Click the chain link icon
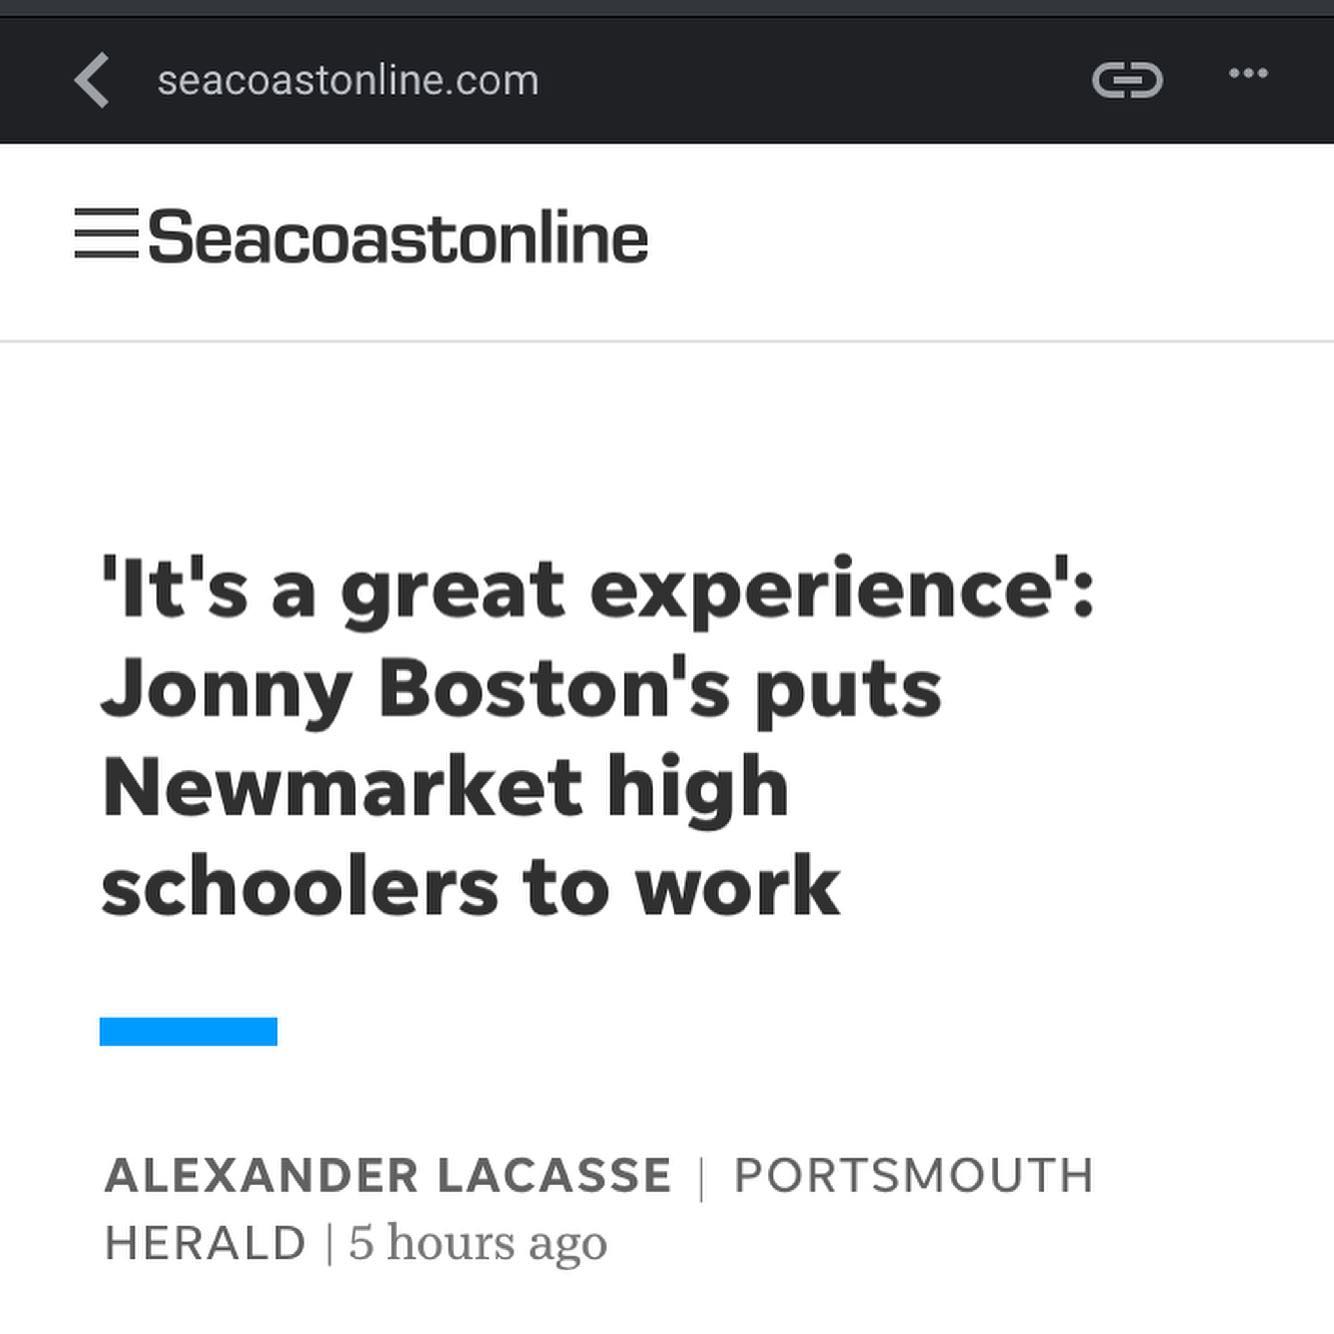Image resolution: width=1334 pixels, height=1334 pixels. point(1127,80)
